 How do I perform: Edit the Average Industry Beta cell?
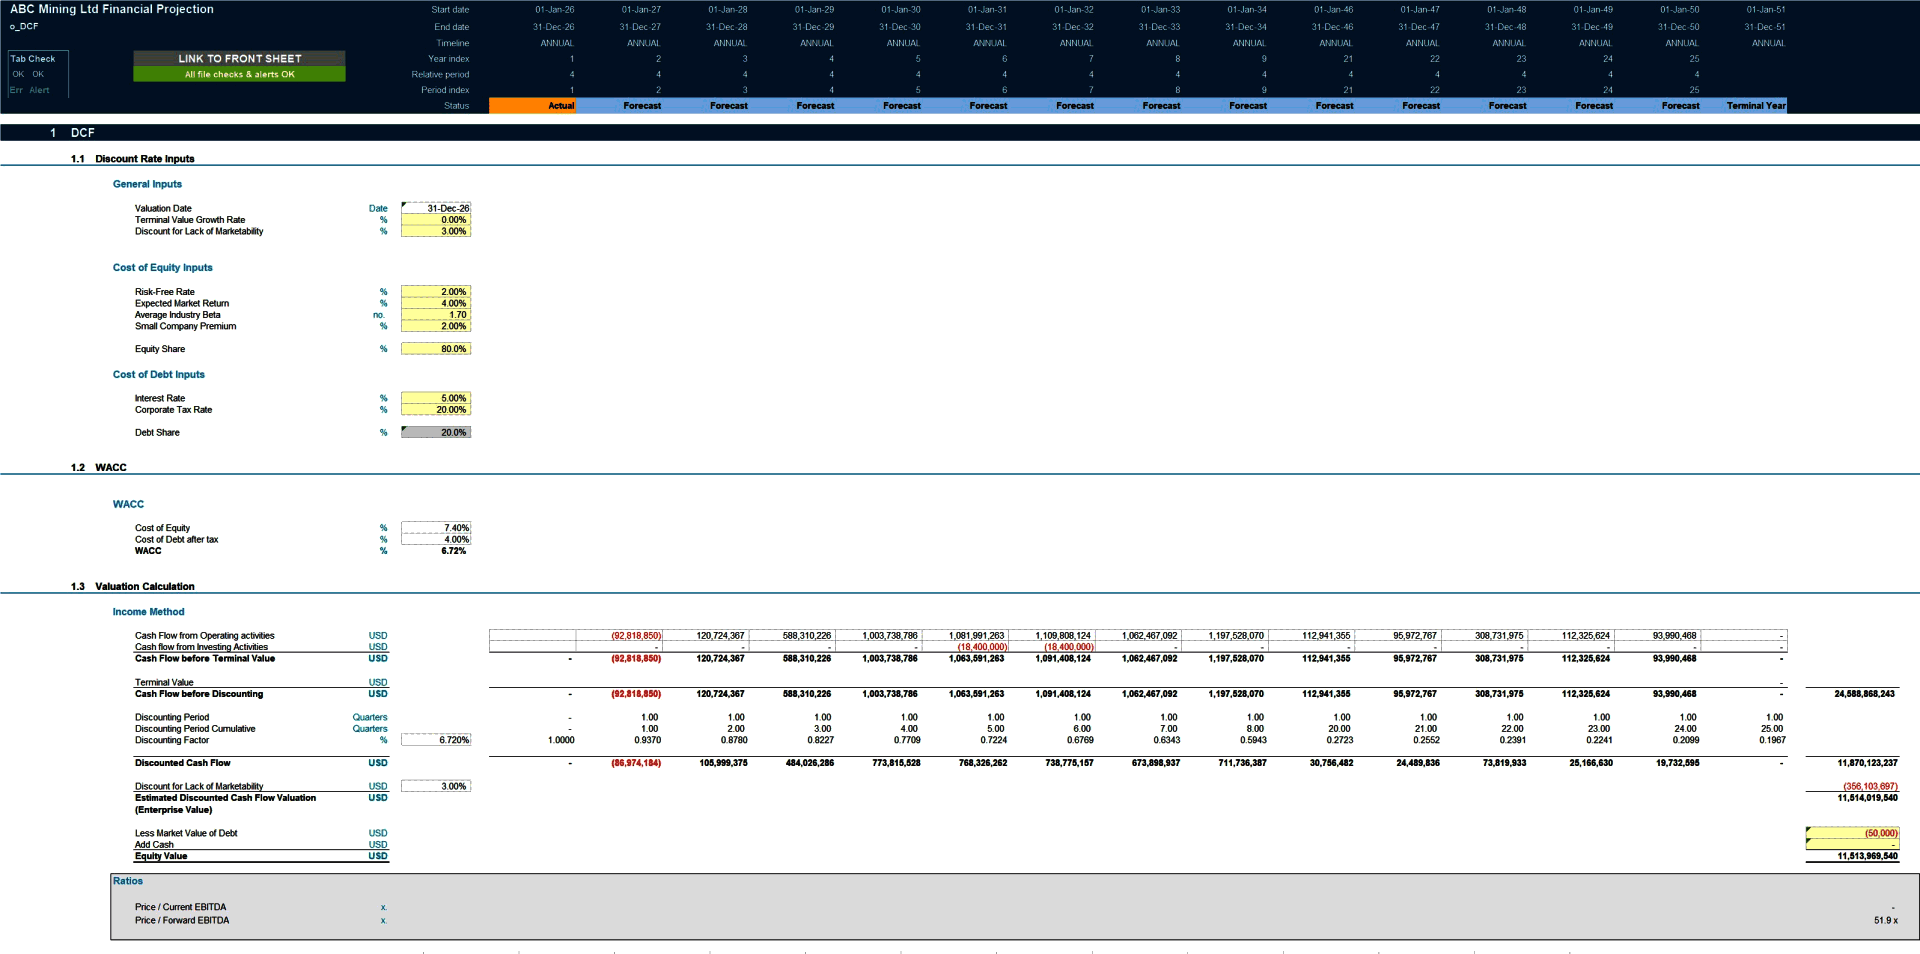click(435, 314)
